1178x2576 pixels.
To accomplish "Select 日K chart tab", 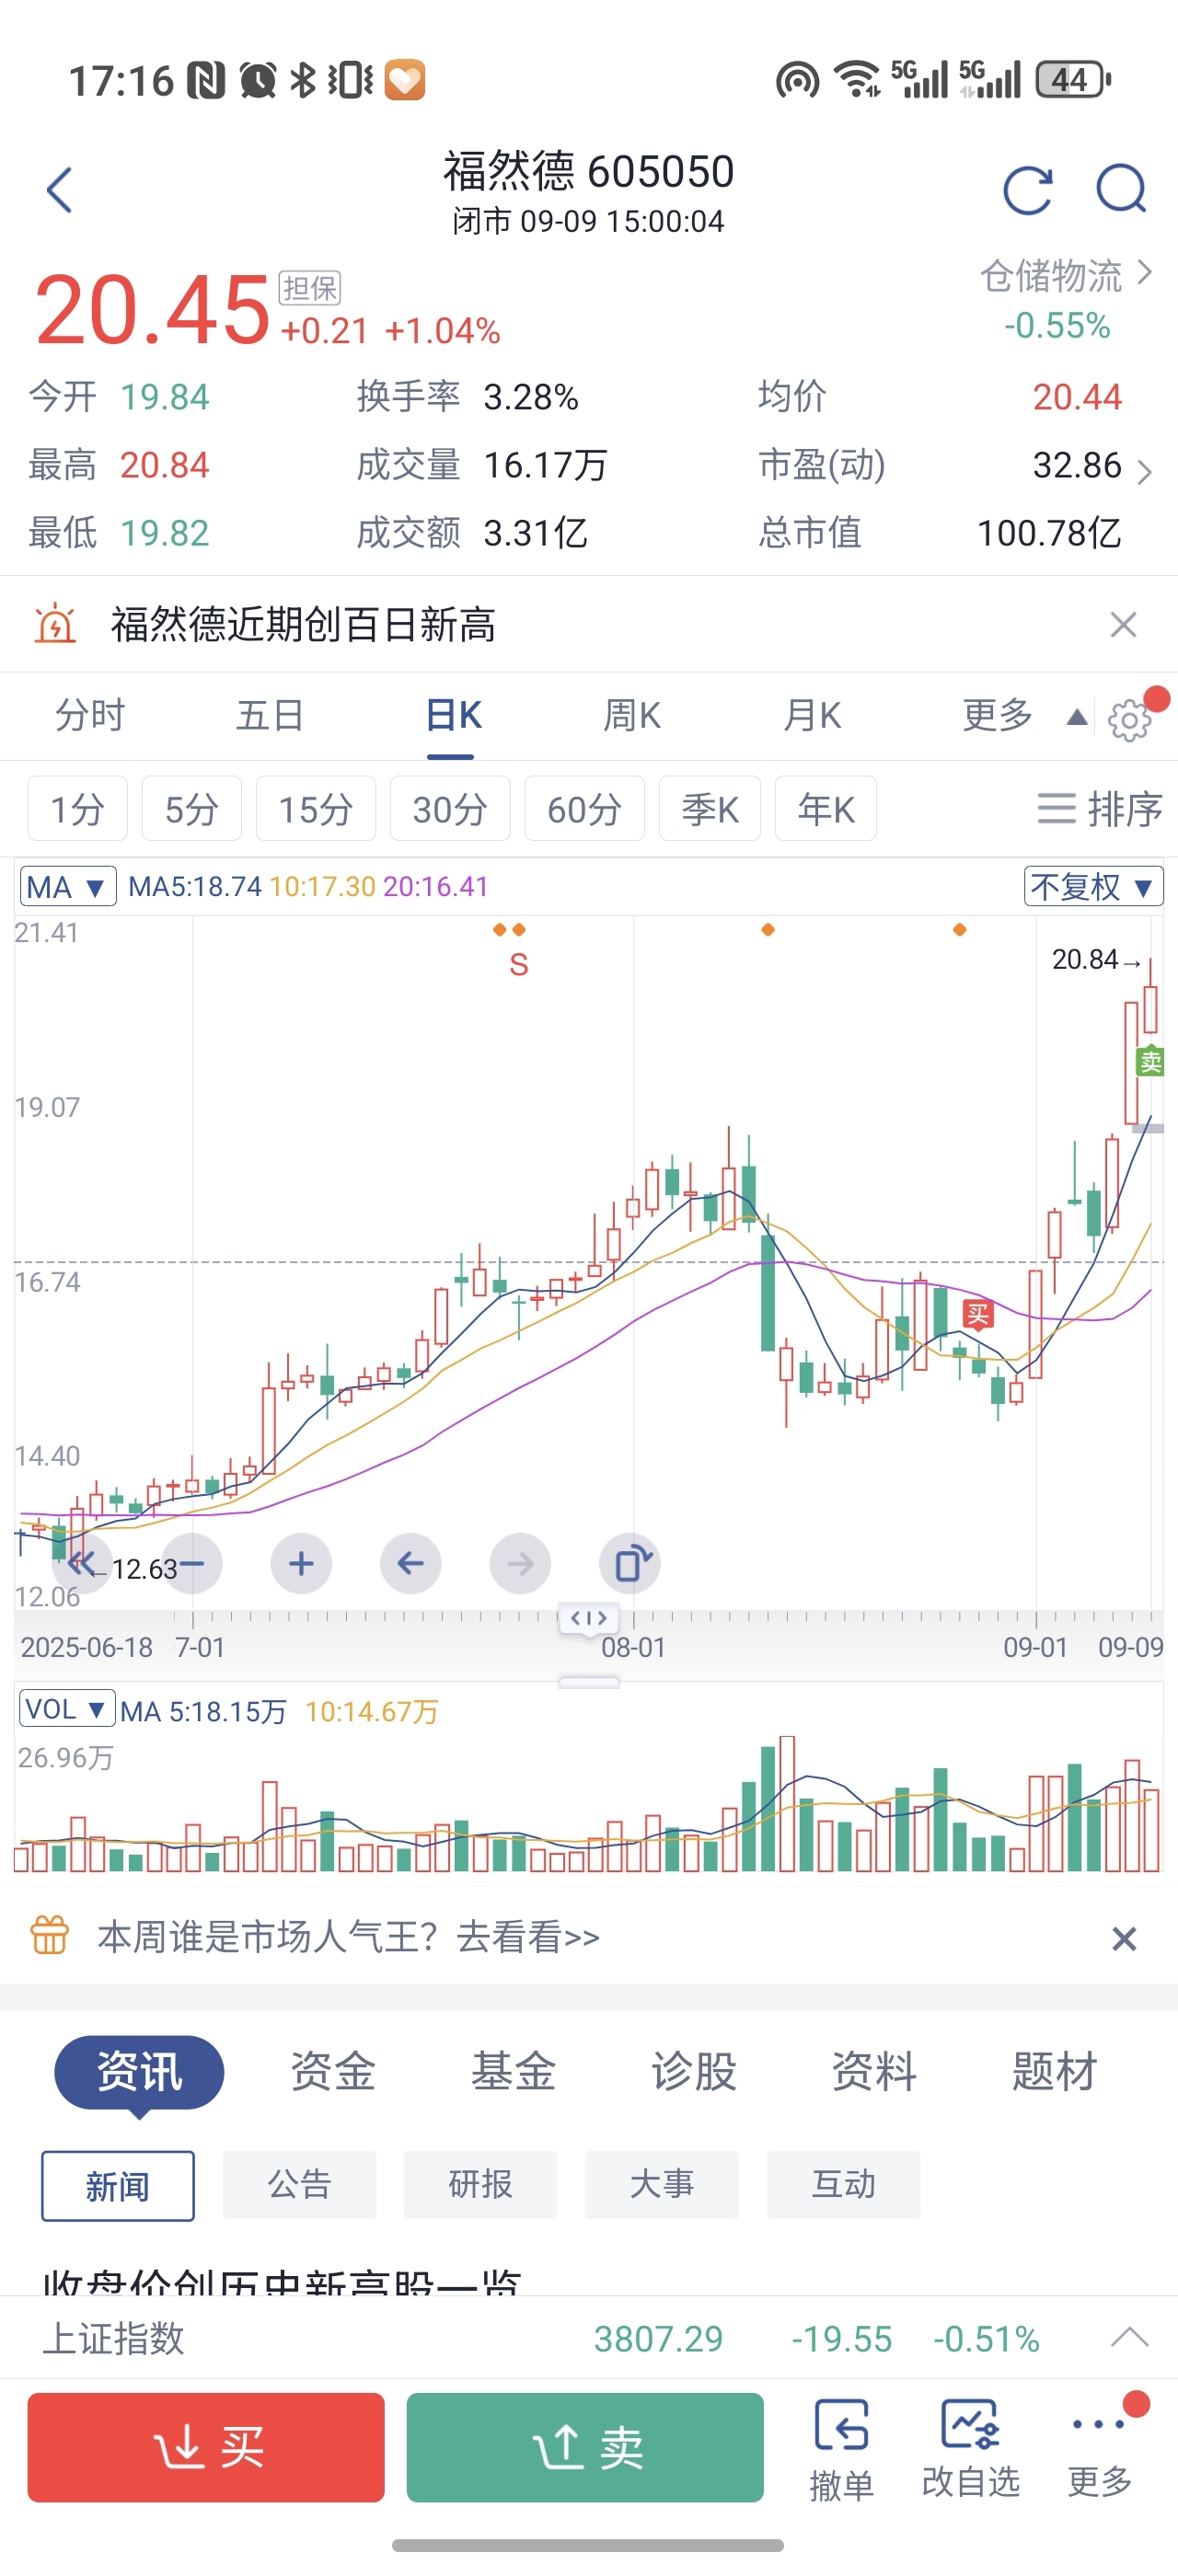I will click(453, 716).
